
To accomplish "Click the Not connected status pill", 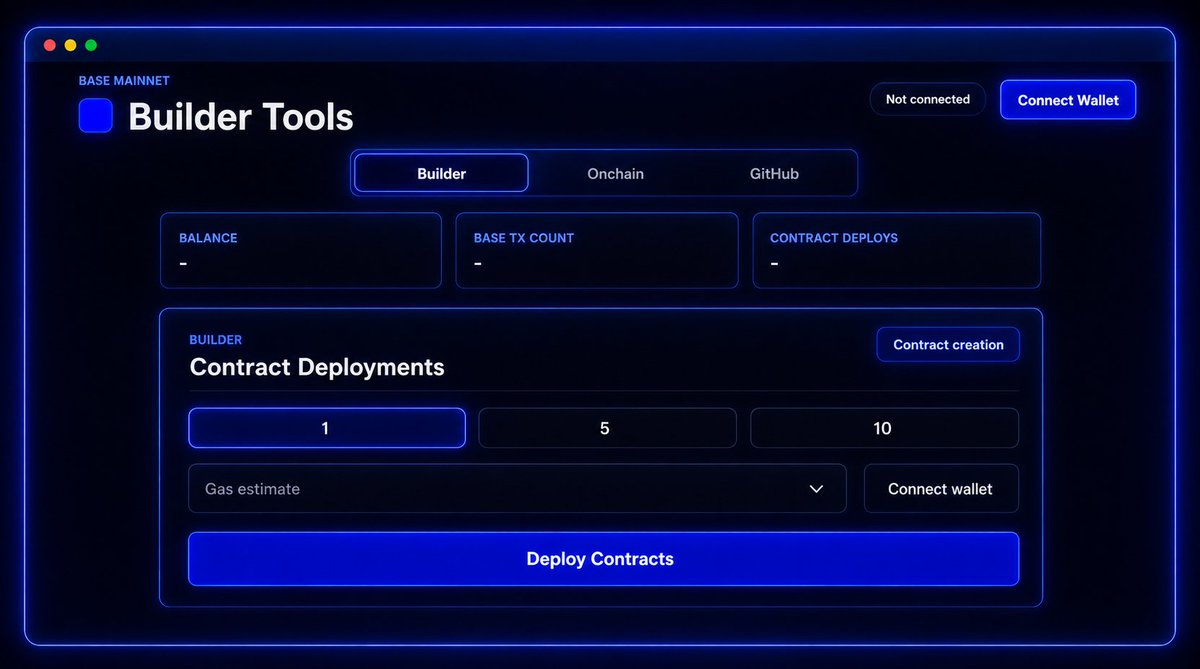I will (928, 99).
